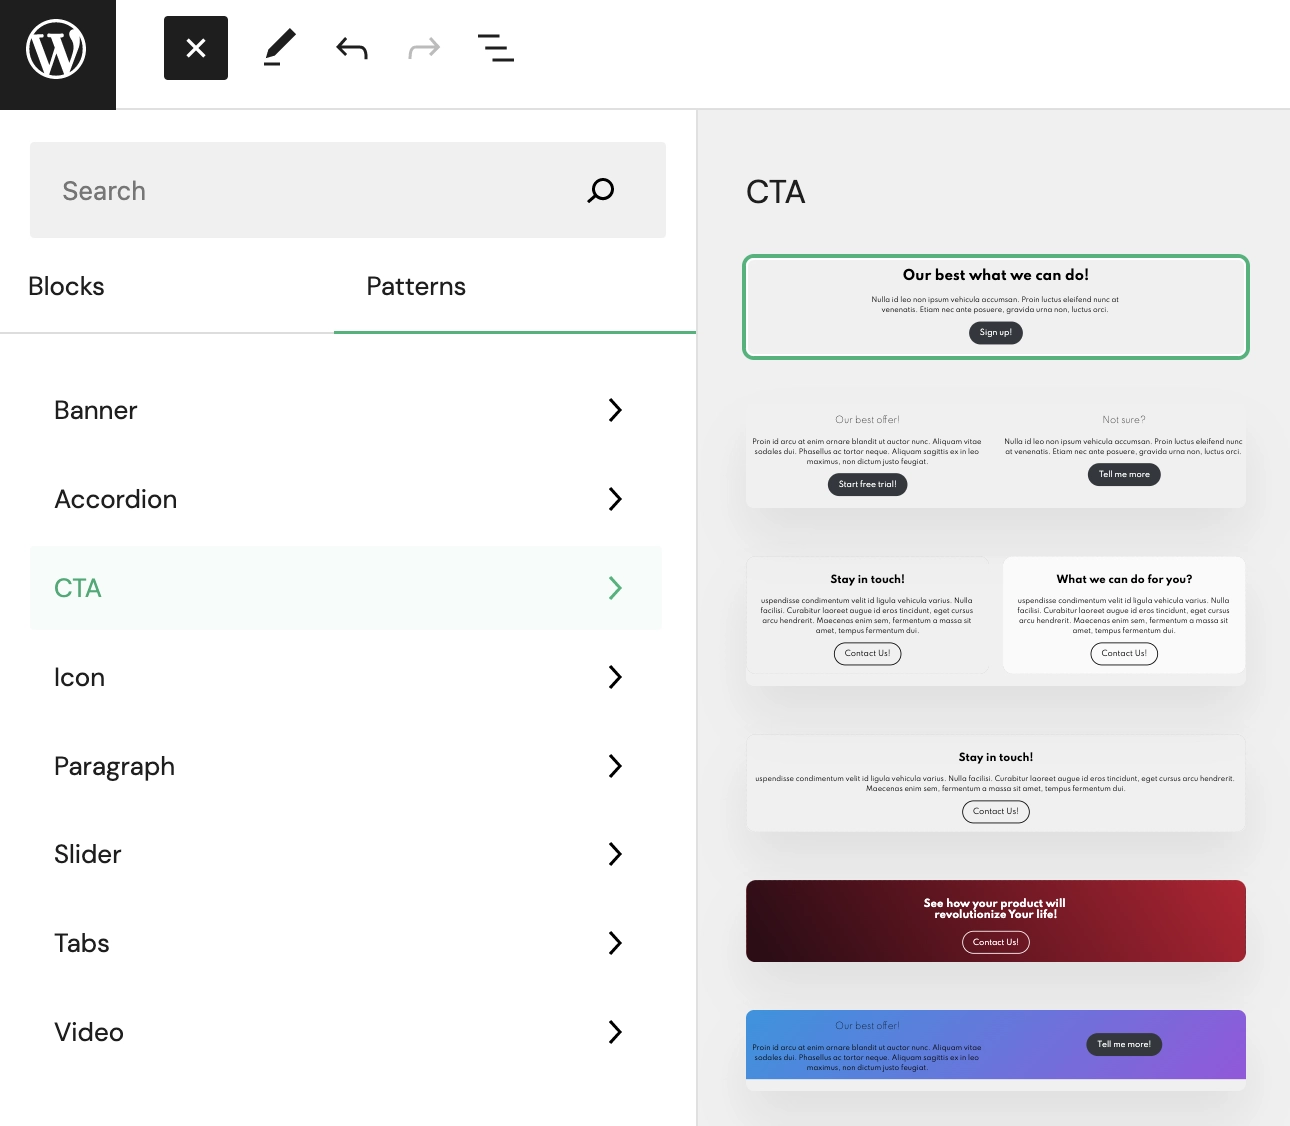The height and width of the screenshot is (1126, 1290).
Task: Focus the Search input field
Action: 348,190
